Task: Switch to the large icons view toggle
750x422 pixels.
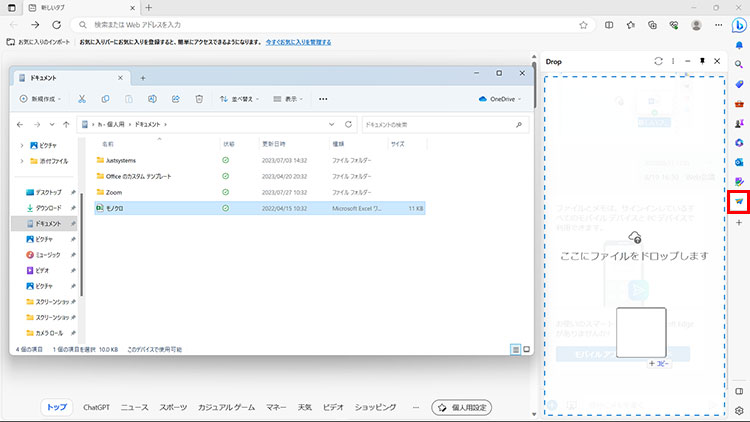Action: point(527,349)
